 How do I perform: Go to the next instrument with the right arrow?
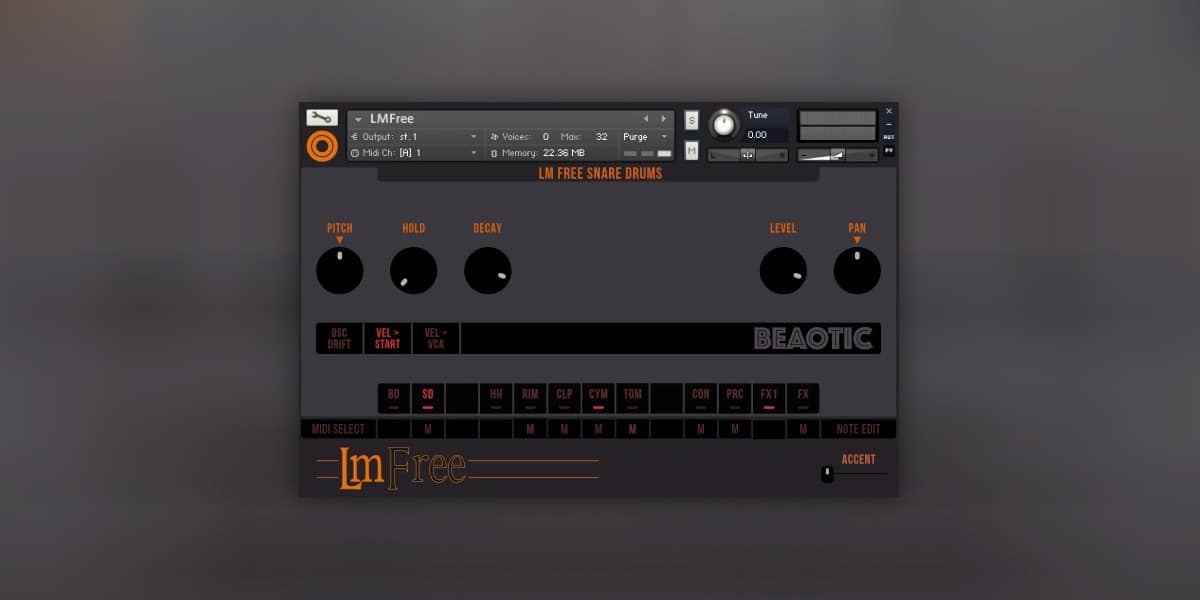pyautogui.click(x=663, y=118)
